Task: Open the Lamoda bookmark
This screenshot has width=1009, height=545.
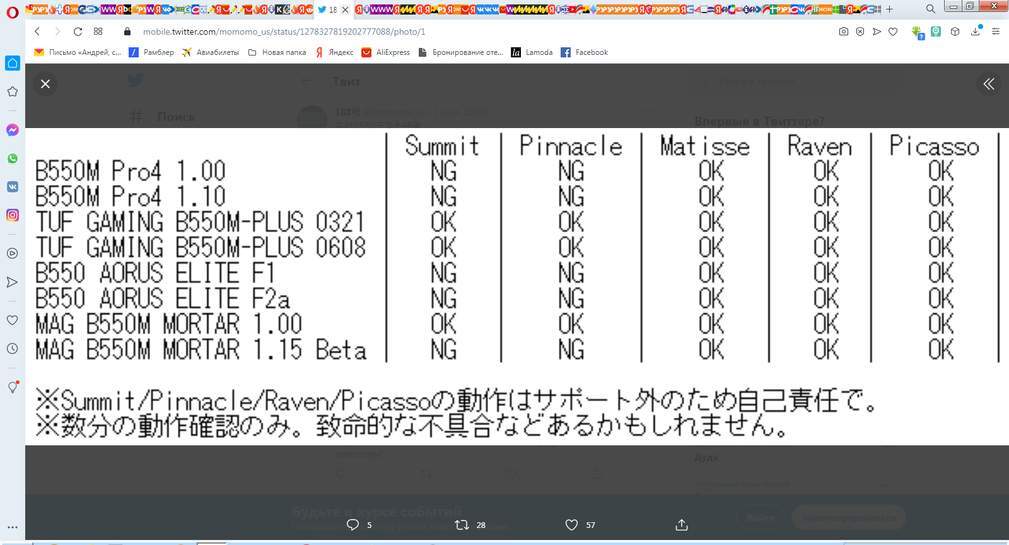Action: (532, 52)
